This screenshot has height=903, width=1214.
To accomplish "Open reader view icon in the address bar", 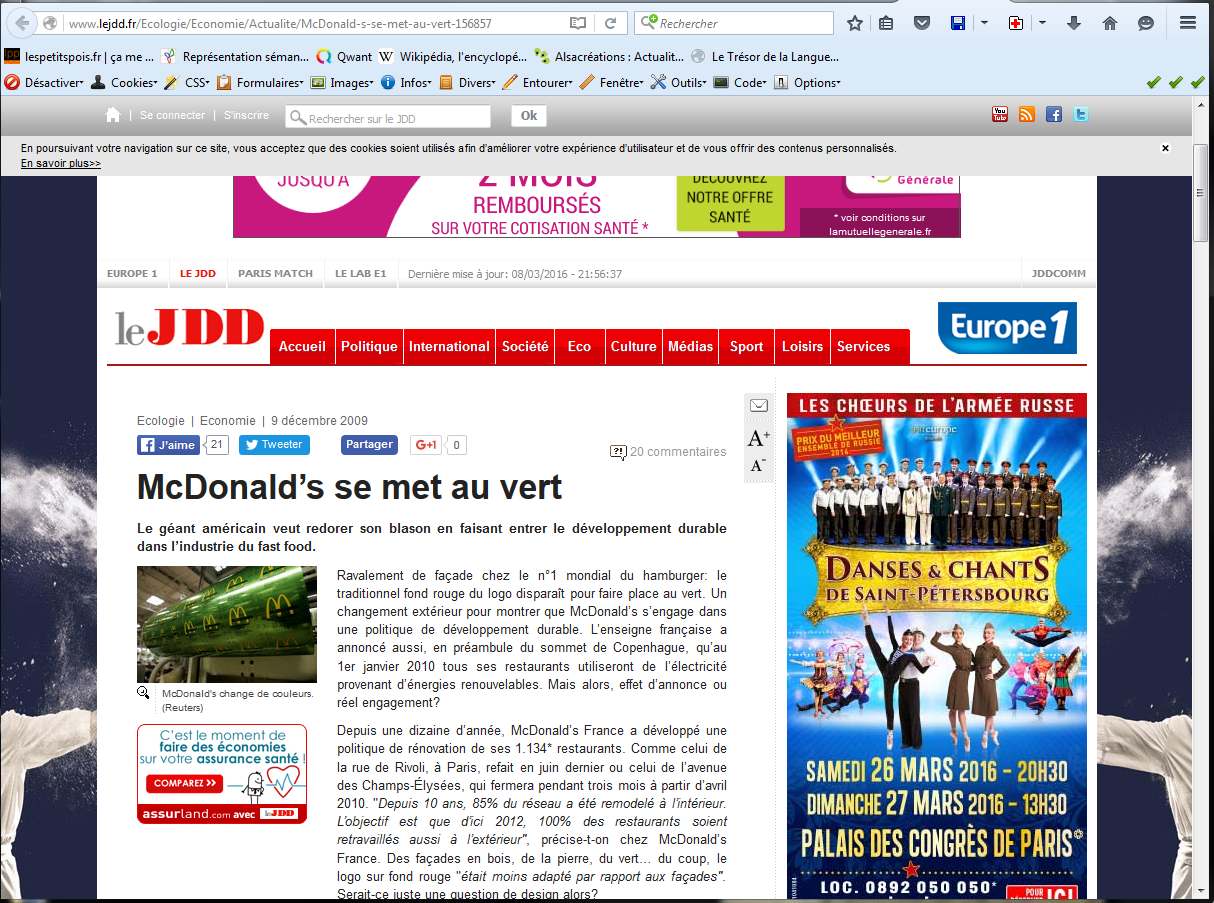I will (578, 23).
